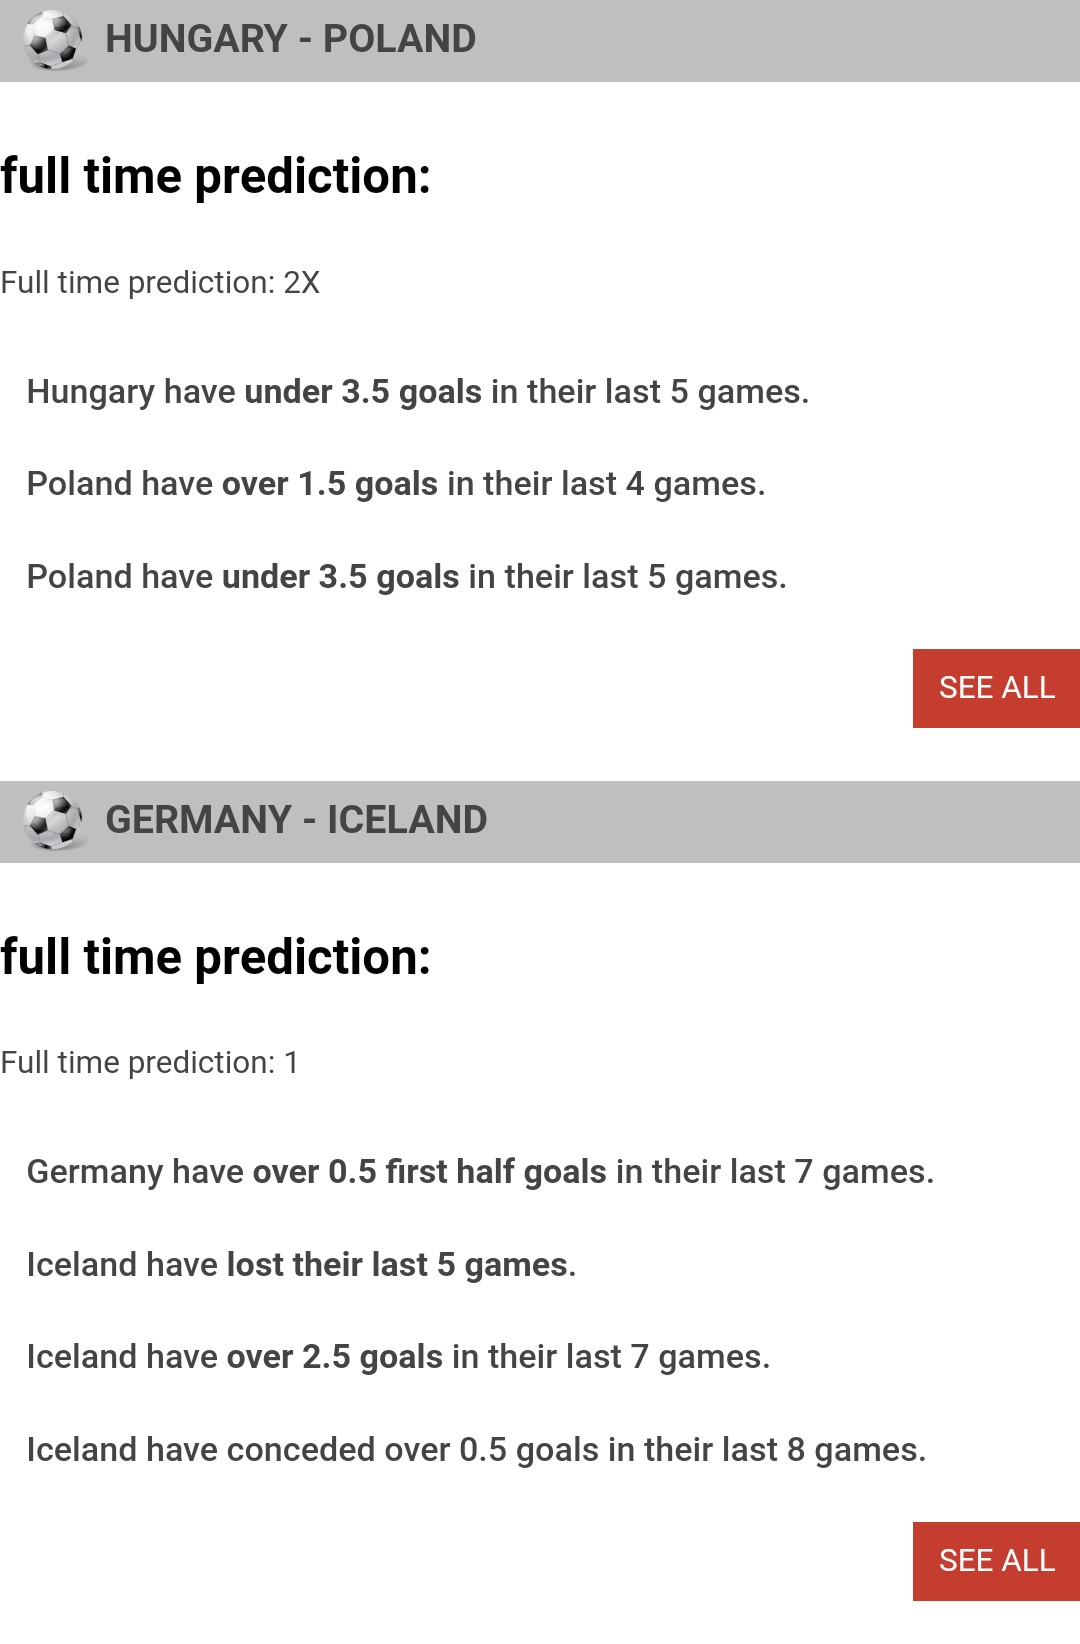The width and height of the screenshot is (1080, 1644).
Task: Select the 'Full time prediction: 2X' text
Action: click(x=160, y=283)
